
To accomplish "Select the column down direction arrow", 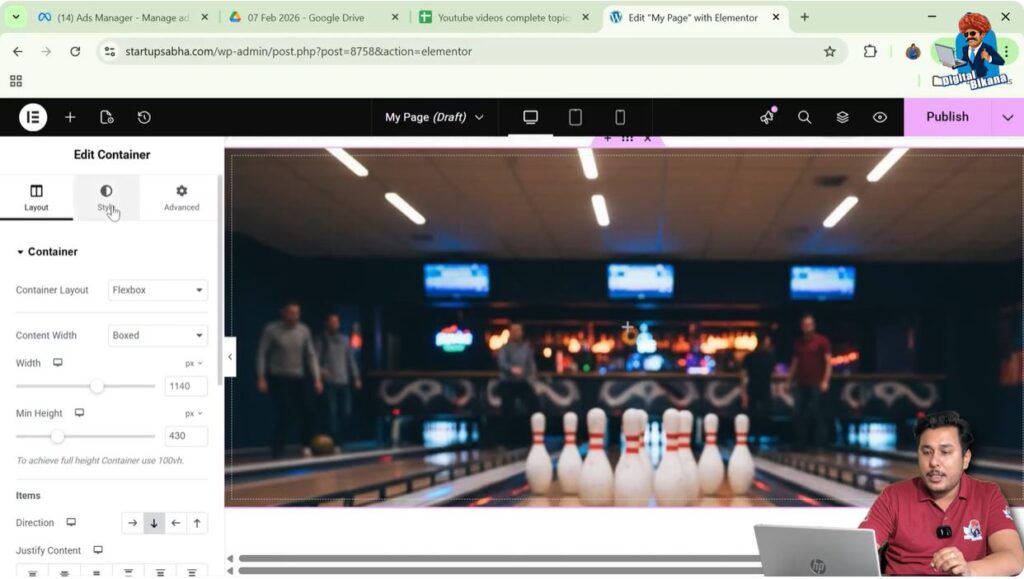I will tap(154, 523).
